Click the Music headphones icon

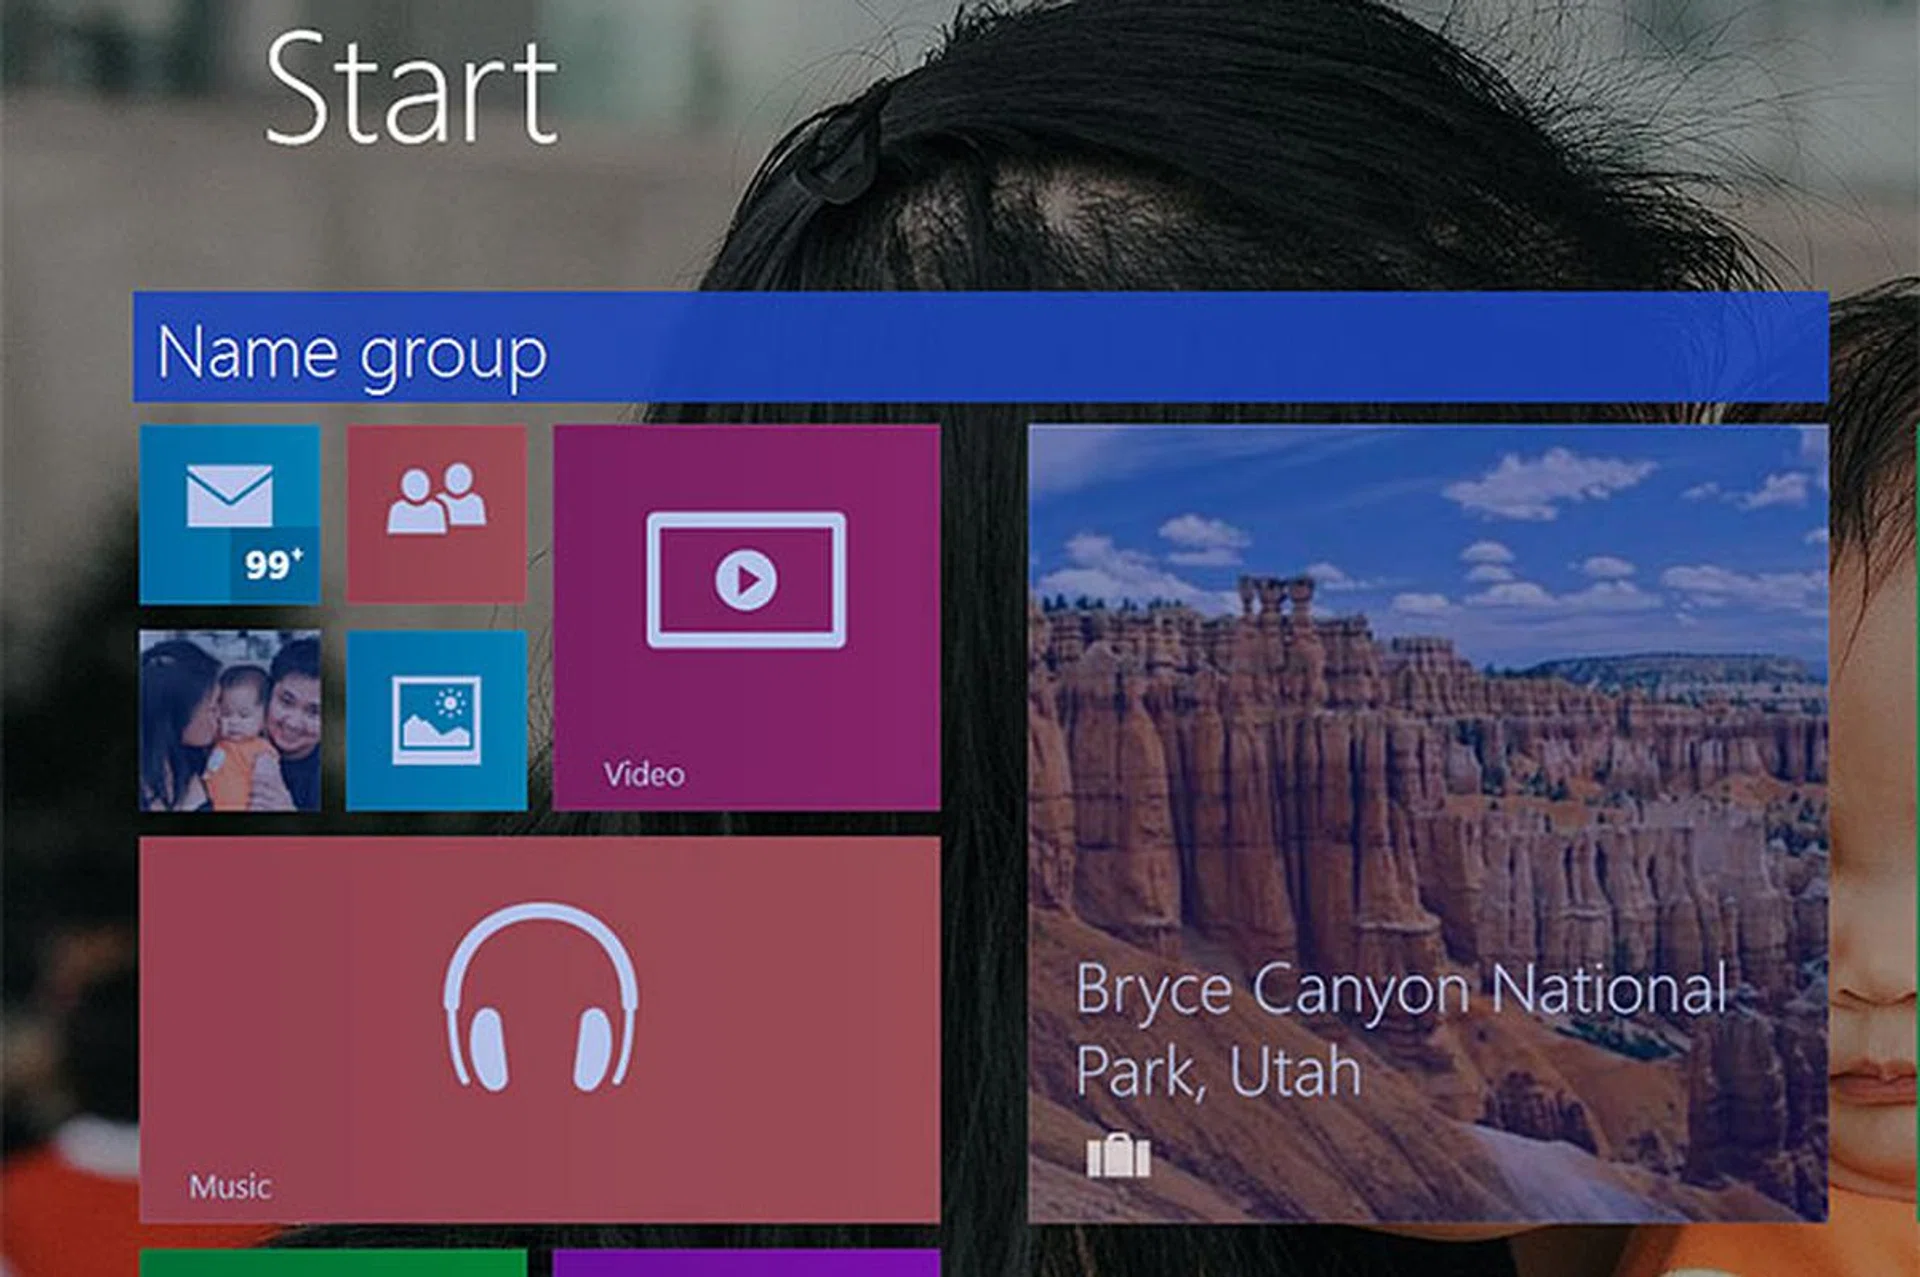[540, 997]
